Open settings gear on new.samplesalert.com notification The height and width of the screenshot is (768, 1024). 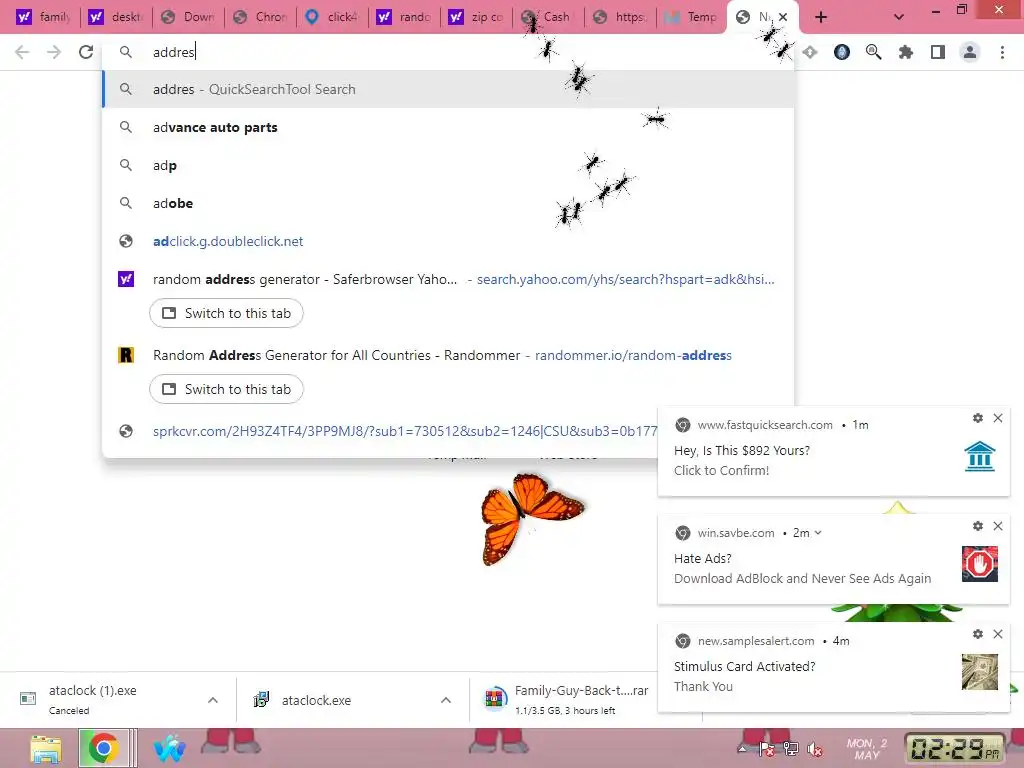(x=978, y=634)
